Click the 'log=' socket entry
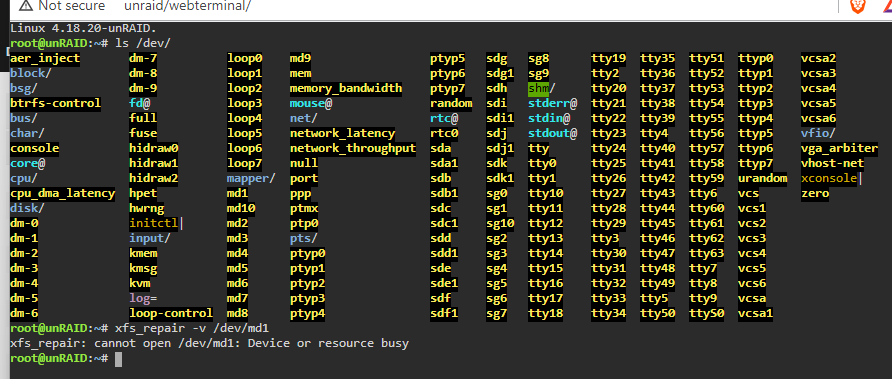This screenshot has height=379, width=892. click(x=143, y=298)
